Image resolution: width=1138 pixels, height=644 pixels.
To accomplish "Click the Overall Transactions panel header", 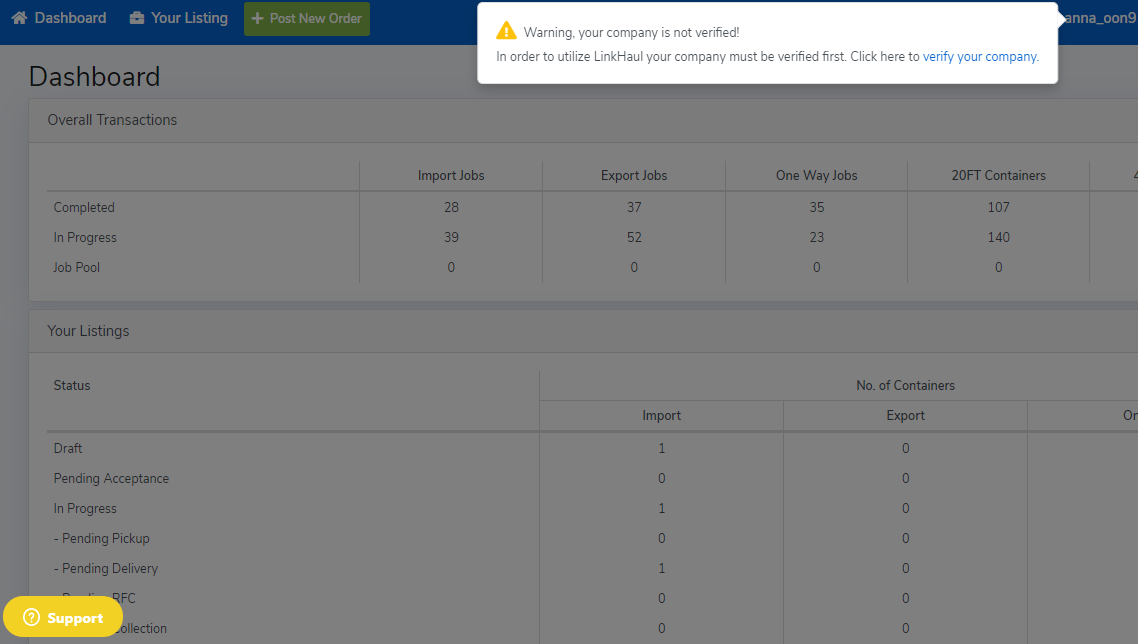I will click(112, 120).
